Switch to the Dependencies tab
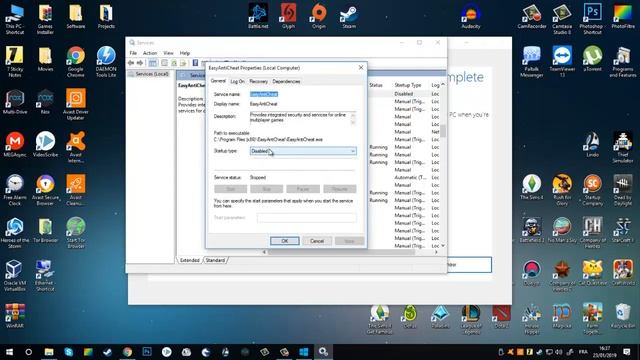The image size is (640, 360). coord(286,82)
